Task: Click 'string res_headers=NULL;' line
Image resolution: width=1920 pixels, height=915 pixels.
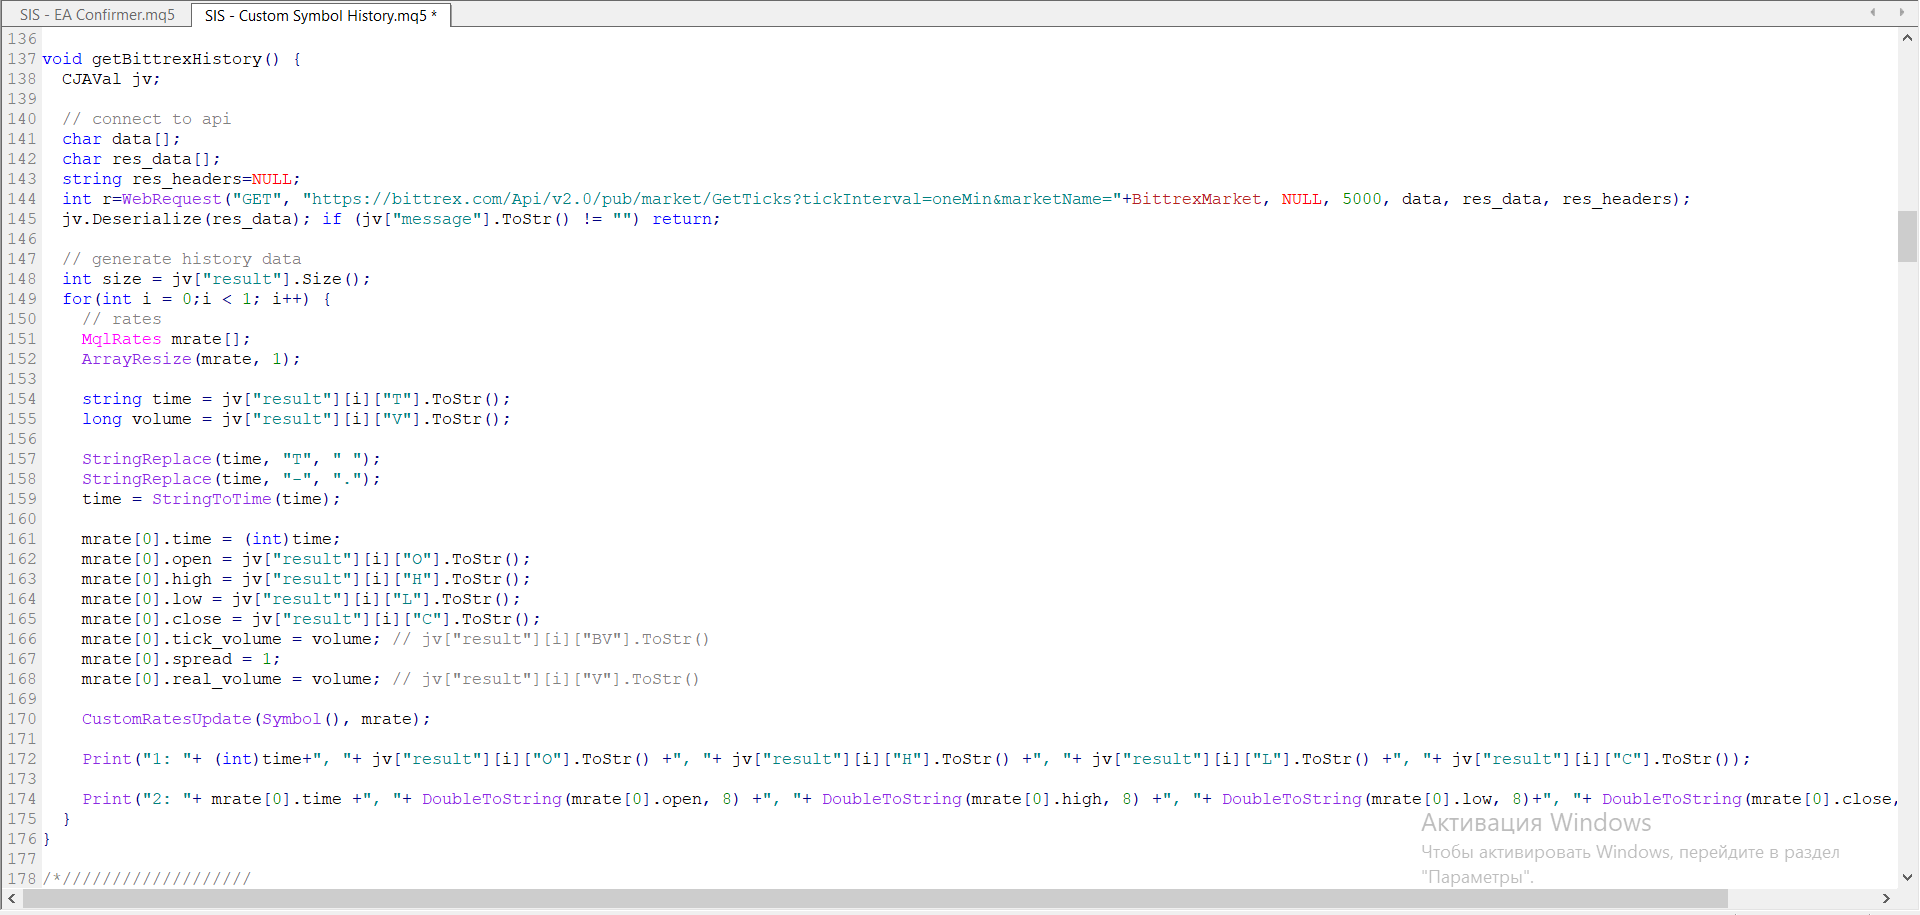Action: tap(181, 179)
